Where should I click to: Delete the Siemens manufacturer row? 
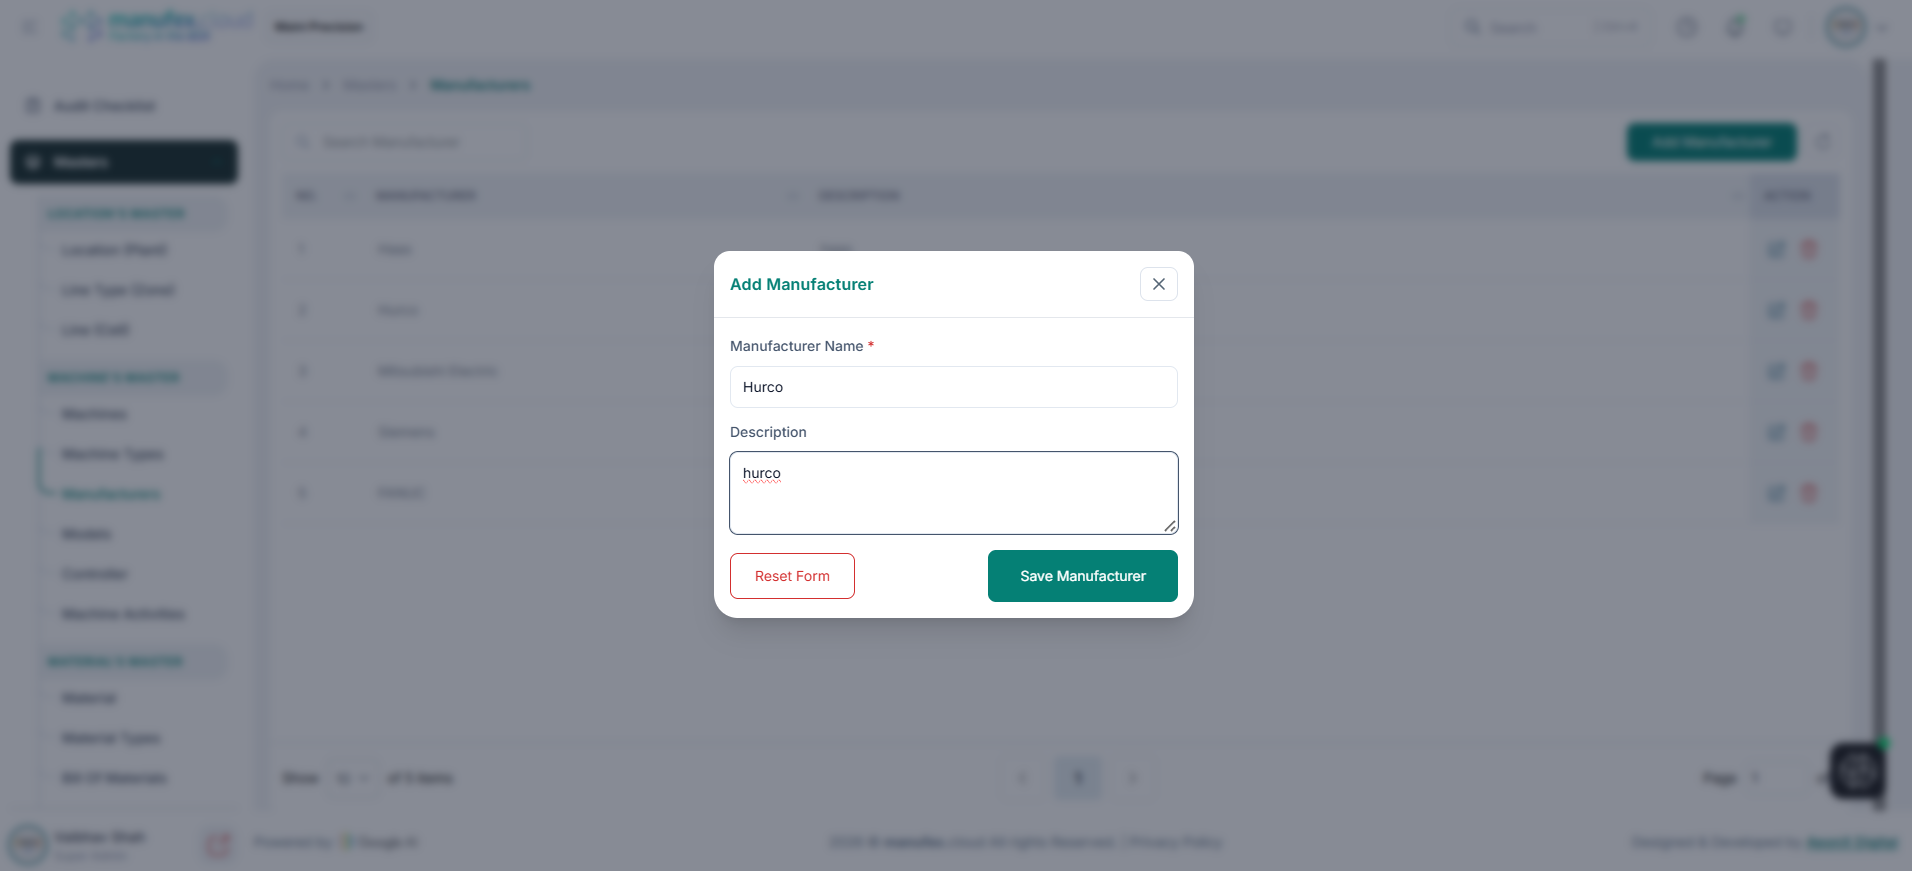(x=1808, y=432)
